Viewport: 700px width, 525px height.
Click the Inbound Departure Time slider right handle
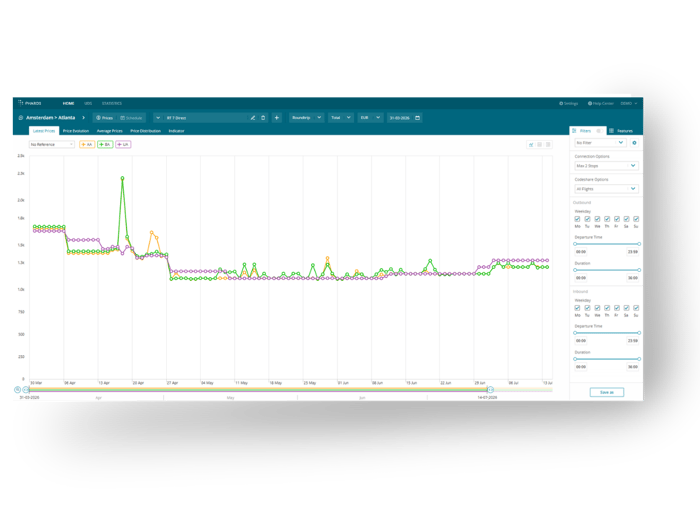pyautogui.click(x=639, y=333)
